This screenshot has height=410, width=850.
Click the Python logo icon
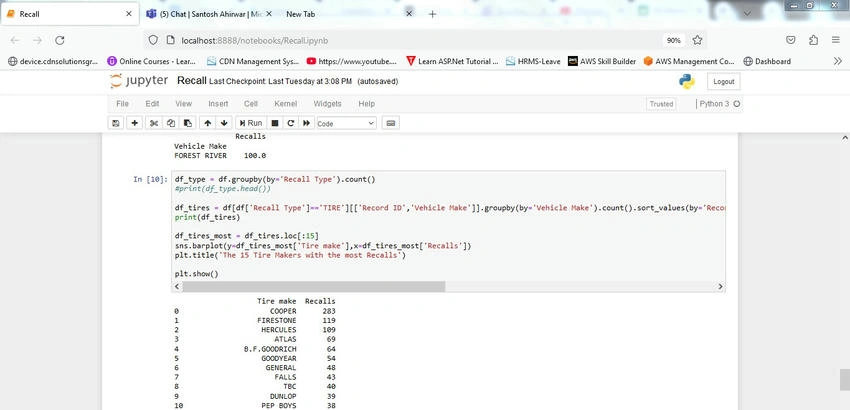[x=687, y=81]
